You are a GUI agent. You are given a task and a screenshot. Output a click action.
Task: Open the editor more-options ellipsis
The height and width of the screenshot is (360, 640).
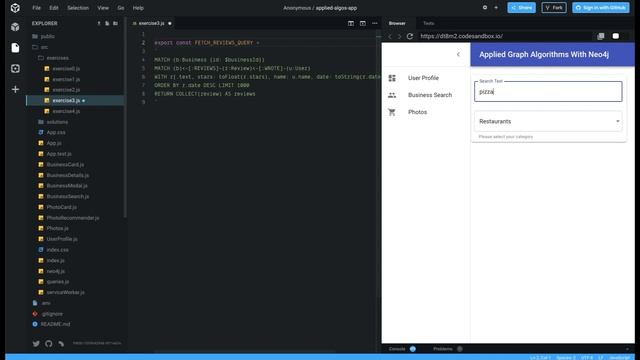click(375, 23)
